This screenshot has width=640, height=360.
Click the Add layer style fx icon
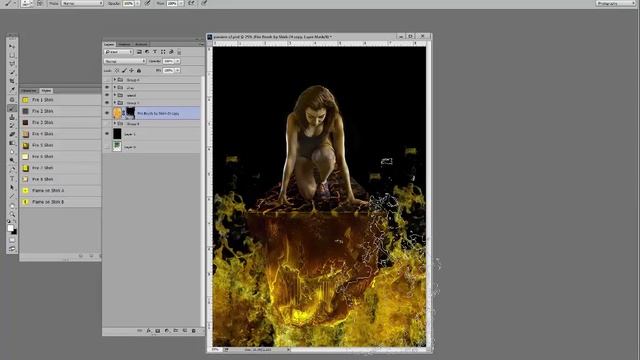click(x=149, y=331)
